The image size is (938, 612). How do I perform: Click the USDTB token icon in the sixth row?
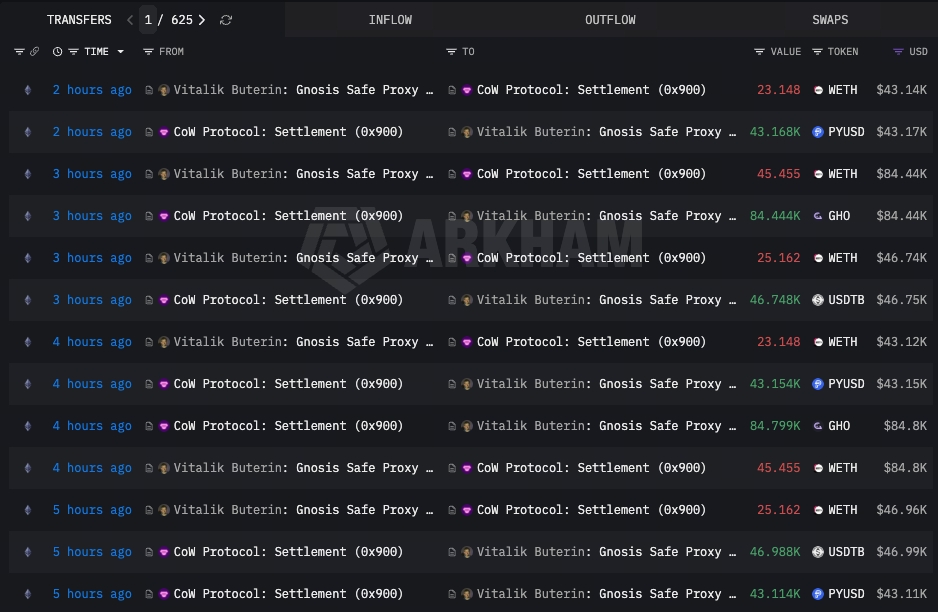(x=818, y=300)
